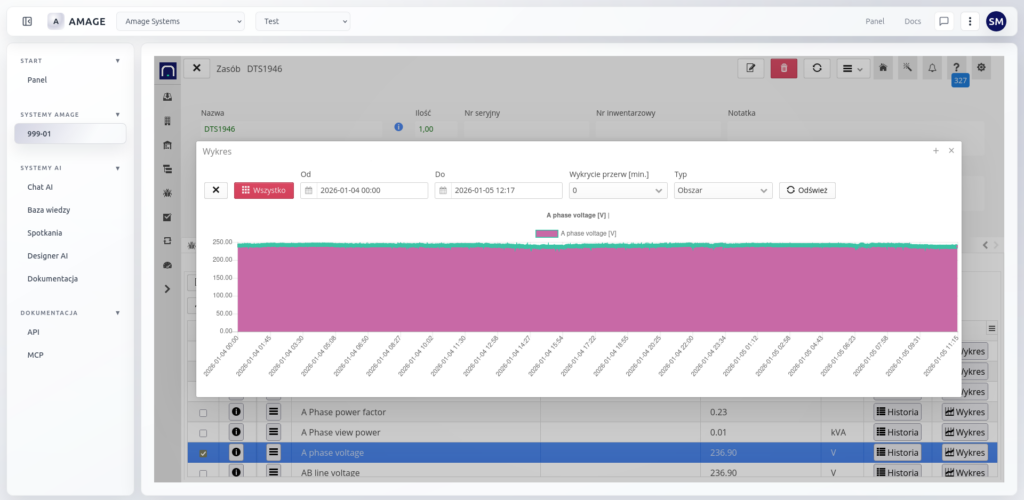Click the notification bell icon
This screenshot has width=1024, height=500.
point(932,68)
